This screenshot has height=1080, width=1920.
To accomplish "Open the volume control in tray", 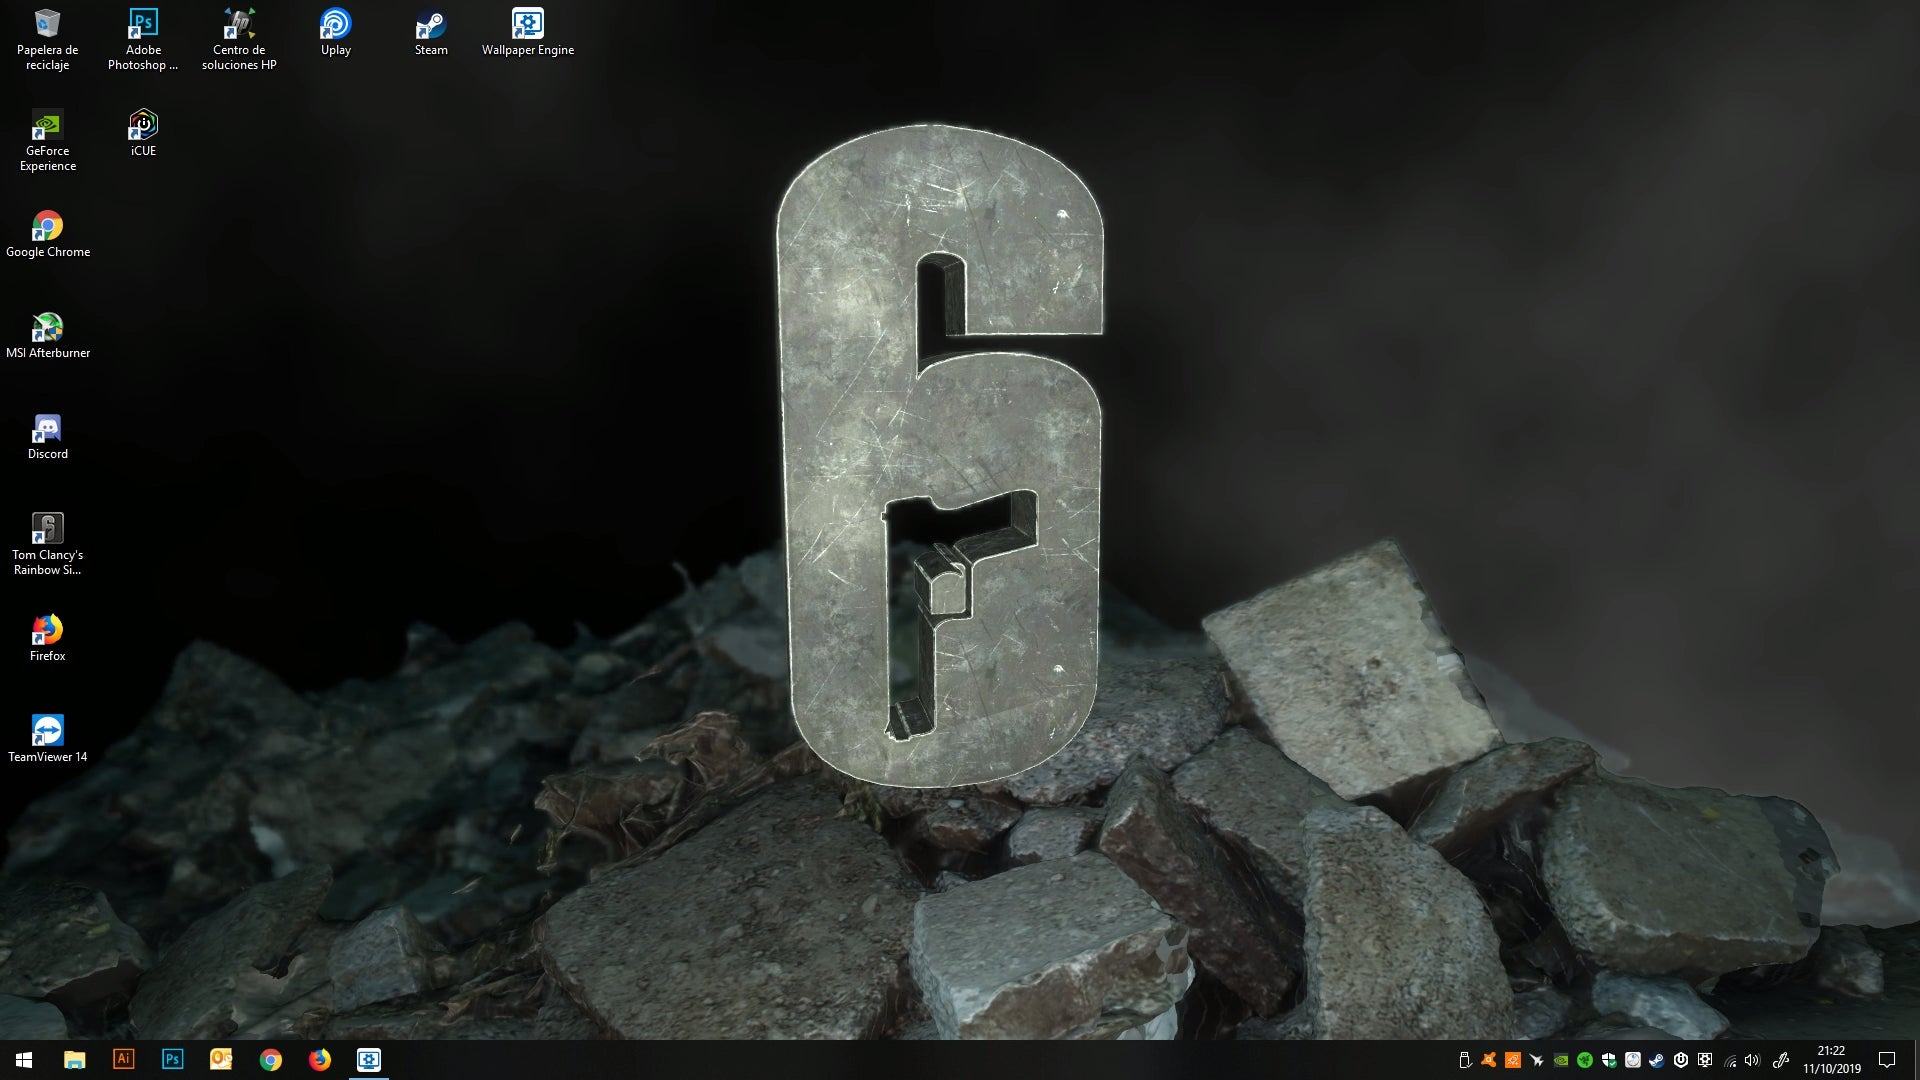I will coord(1753,1060).
